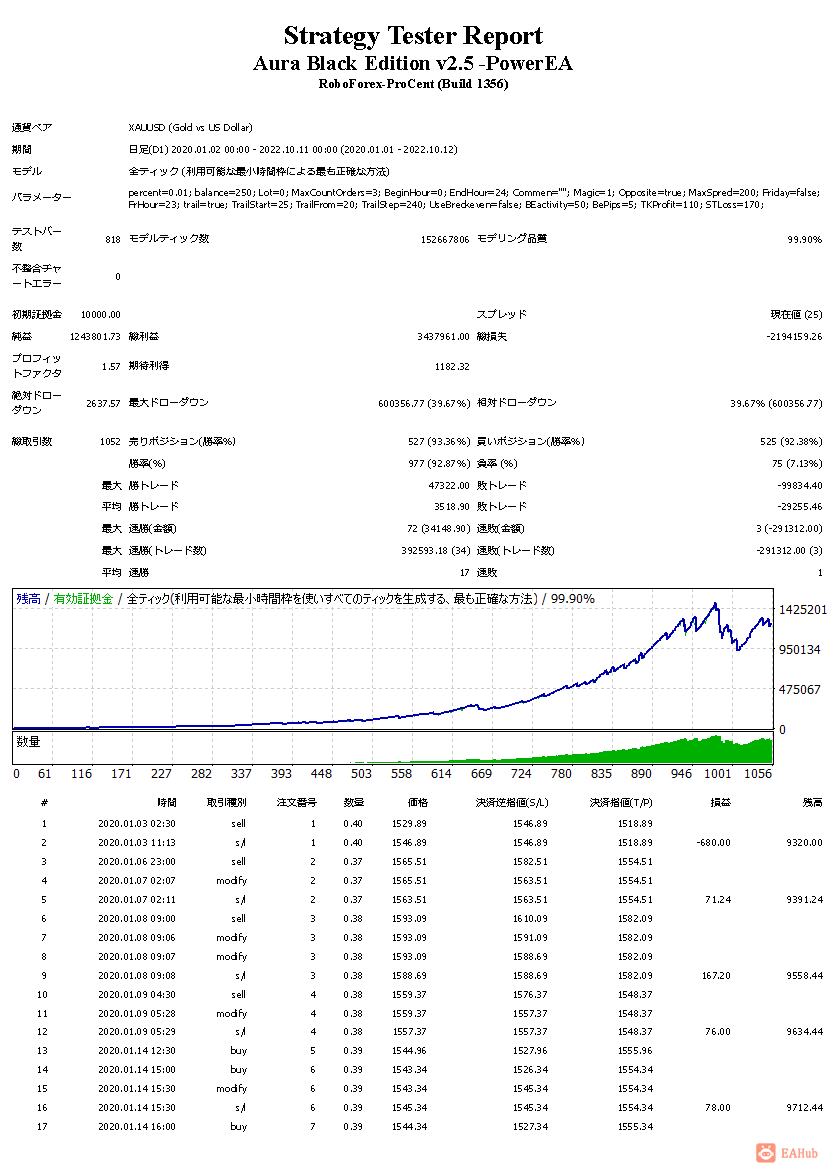Click the modify order in row 4
The height and width of the screenshot is (1168, 827).
point(231,881)
